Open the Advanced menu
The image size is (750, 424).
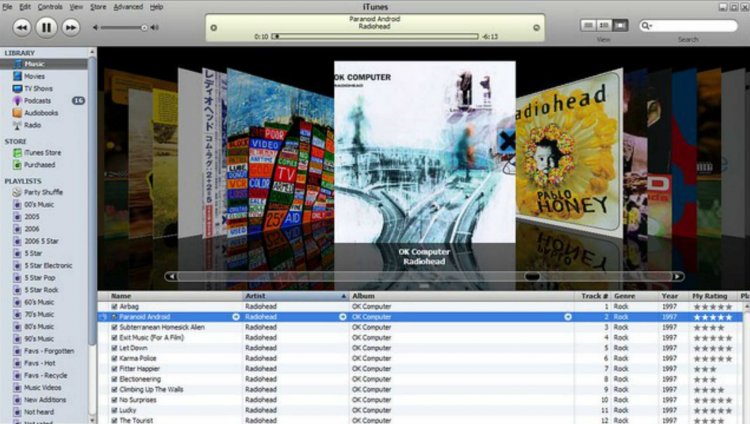coord(128,7)
